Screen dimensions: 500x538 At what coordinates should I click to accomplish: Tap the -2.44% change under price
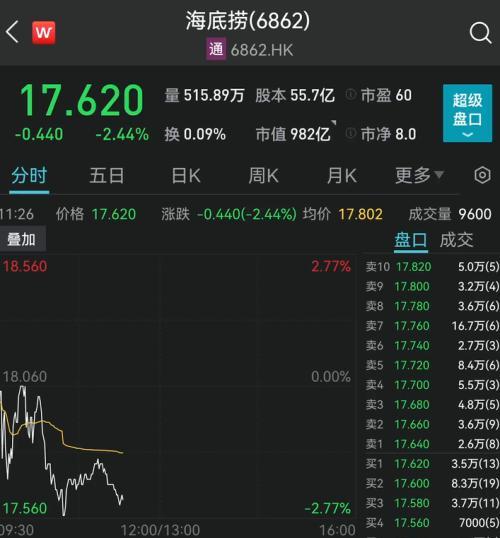122,134
